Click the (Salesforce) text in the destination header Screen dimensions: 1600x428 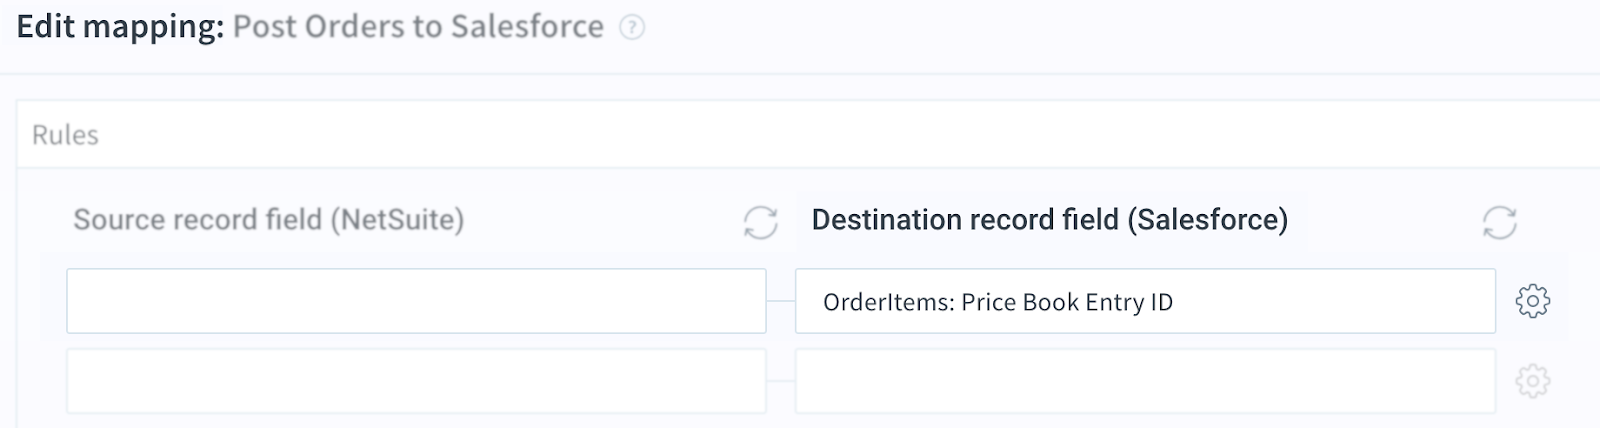[x=1208, y=220]
